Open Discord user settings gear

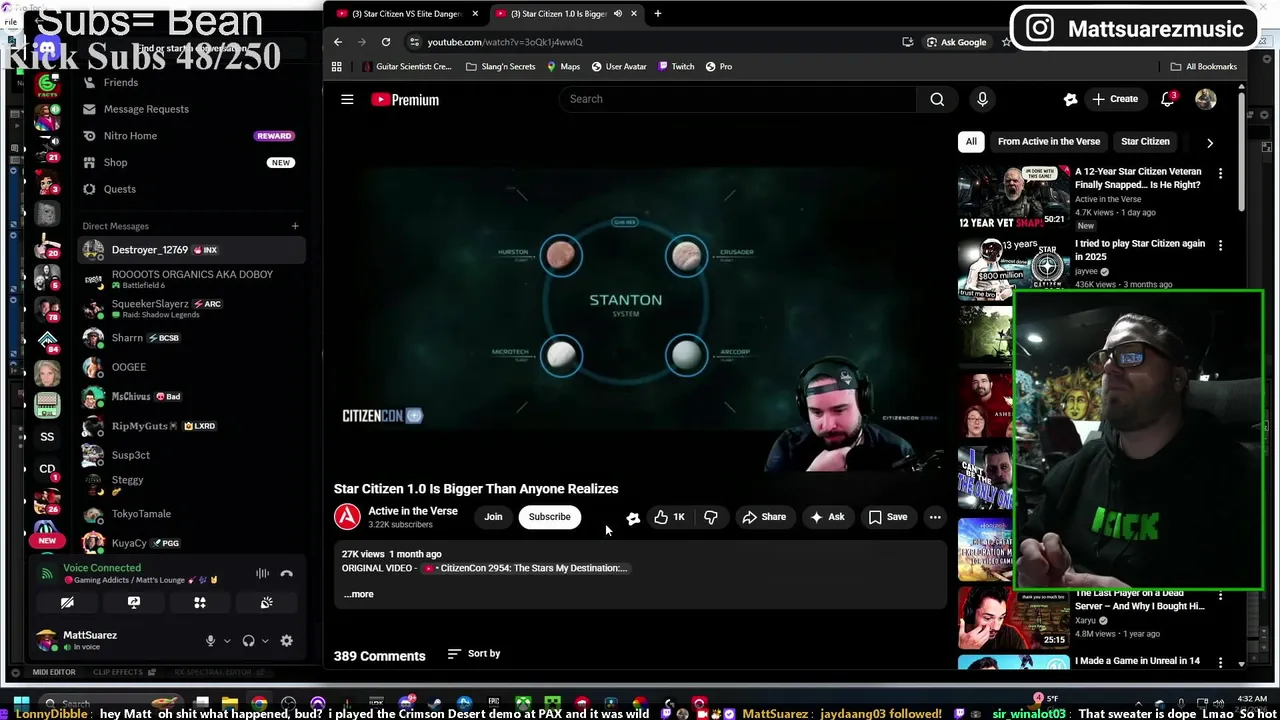(287, 641)
